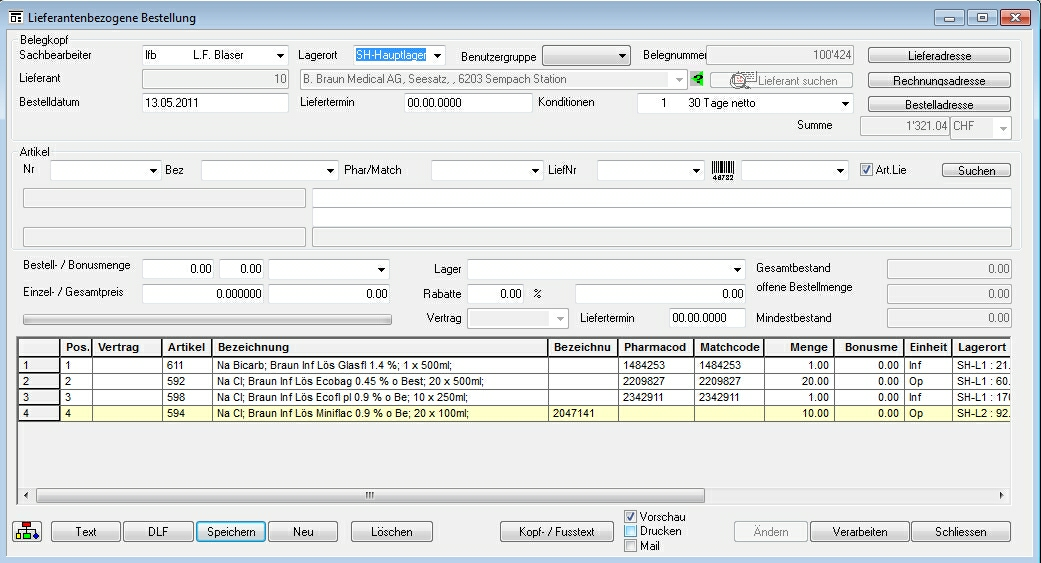Click the Speichern button
1041x563 pixels.
point(230,532)
